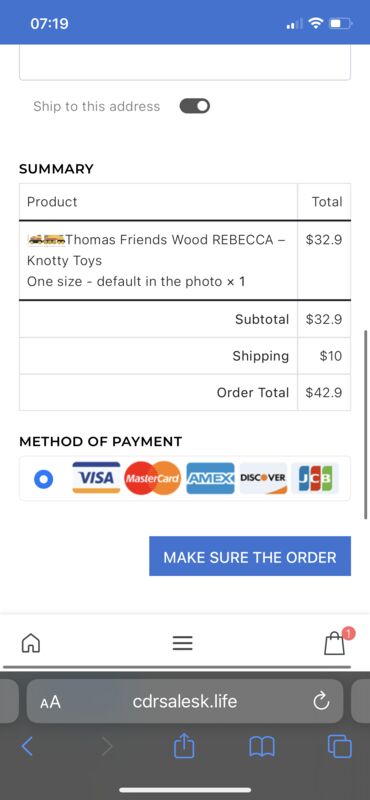The width and height of the screenshot is (370, 800).
Task: Tap the Visa card logo
Action: 96,478
